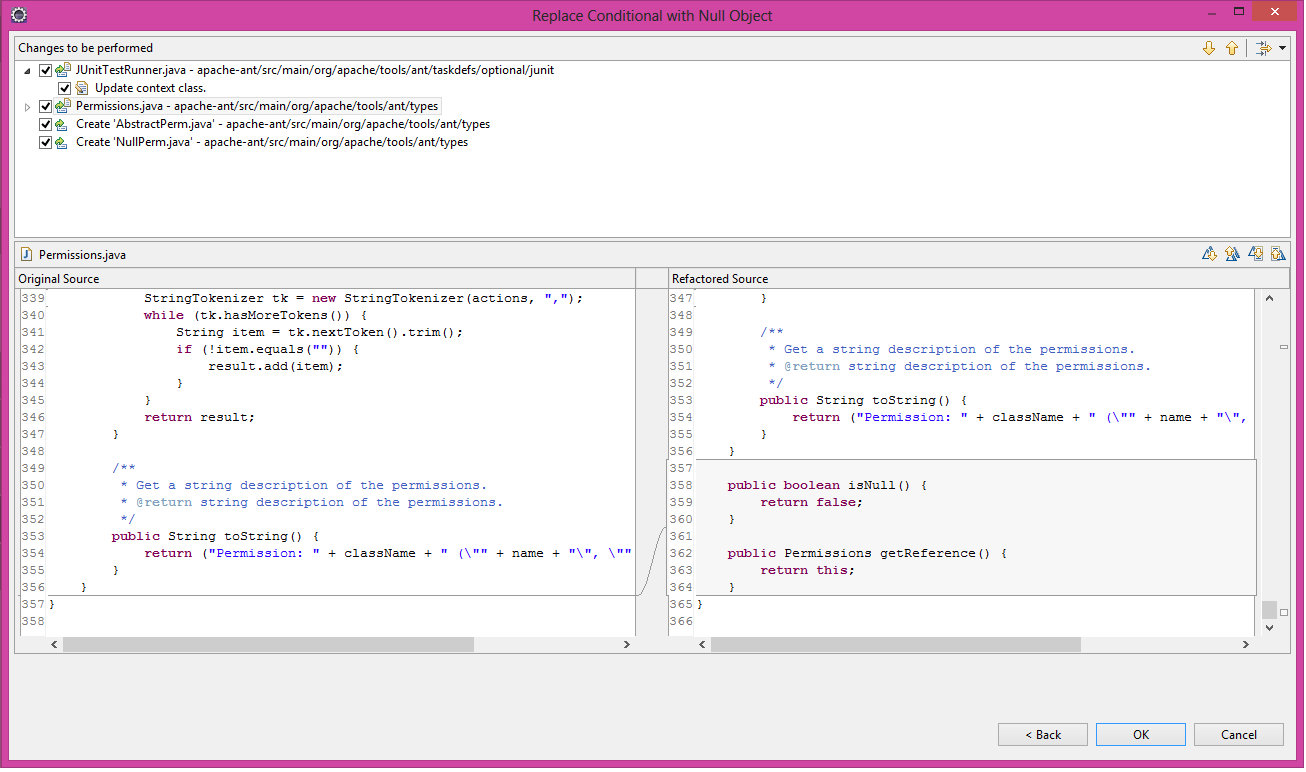This screenshot has height=772, width=1306.
Task: Toggle the 'Update context class.' checkbox
Action: 64,88
